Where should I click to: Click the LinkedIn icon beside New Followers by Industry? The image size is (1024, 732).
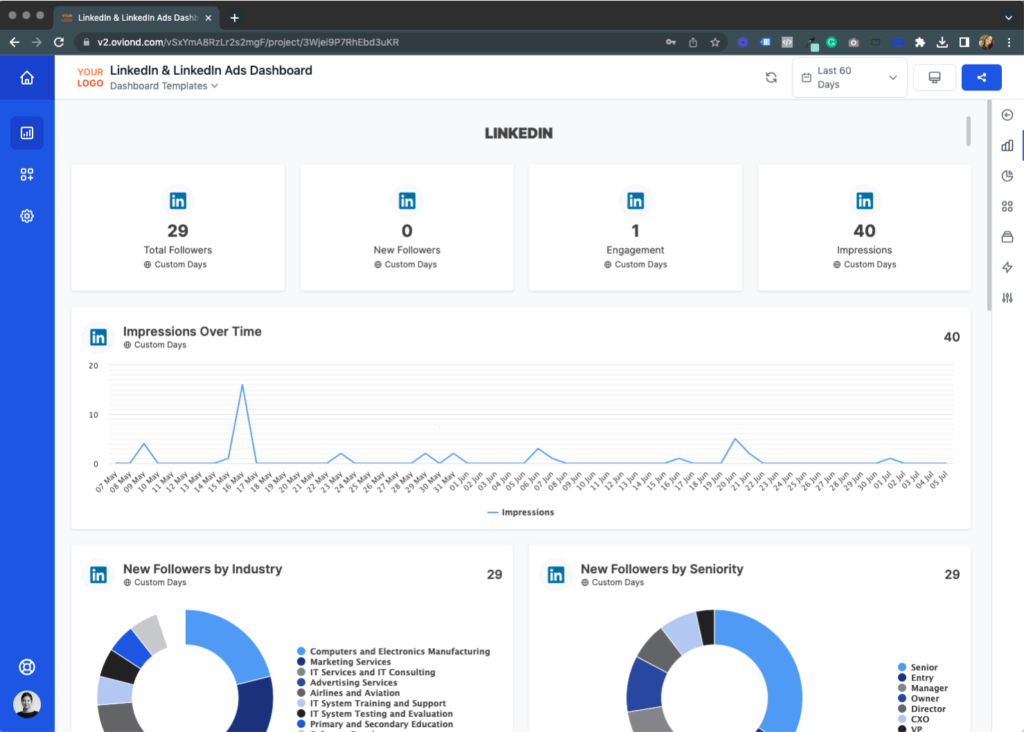click(98, 575)
